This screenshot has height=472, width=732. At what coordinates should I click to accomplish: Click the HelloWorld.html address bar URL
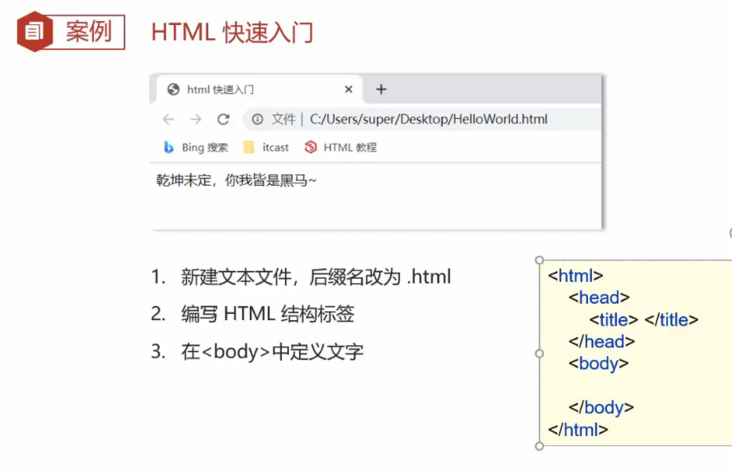tap(429, 120)
